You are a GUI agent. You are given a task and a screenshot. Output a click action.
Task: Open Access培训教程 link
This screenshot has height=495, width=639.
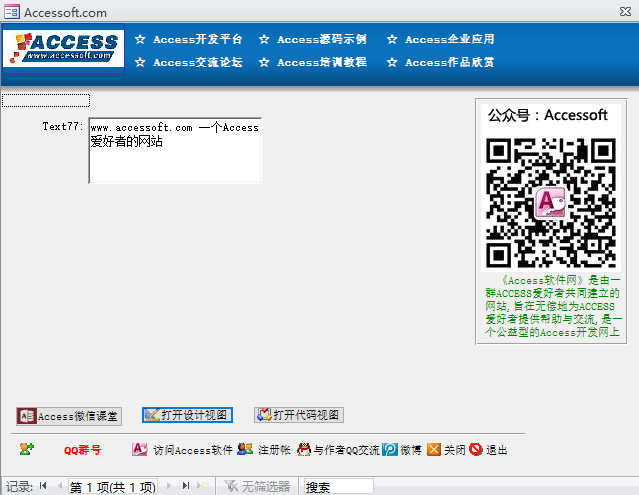pos(322,62)
